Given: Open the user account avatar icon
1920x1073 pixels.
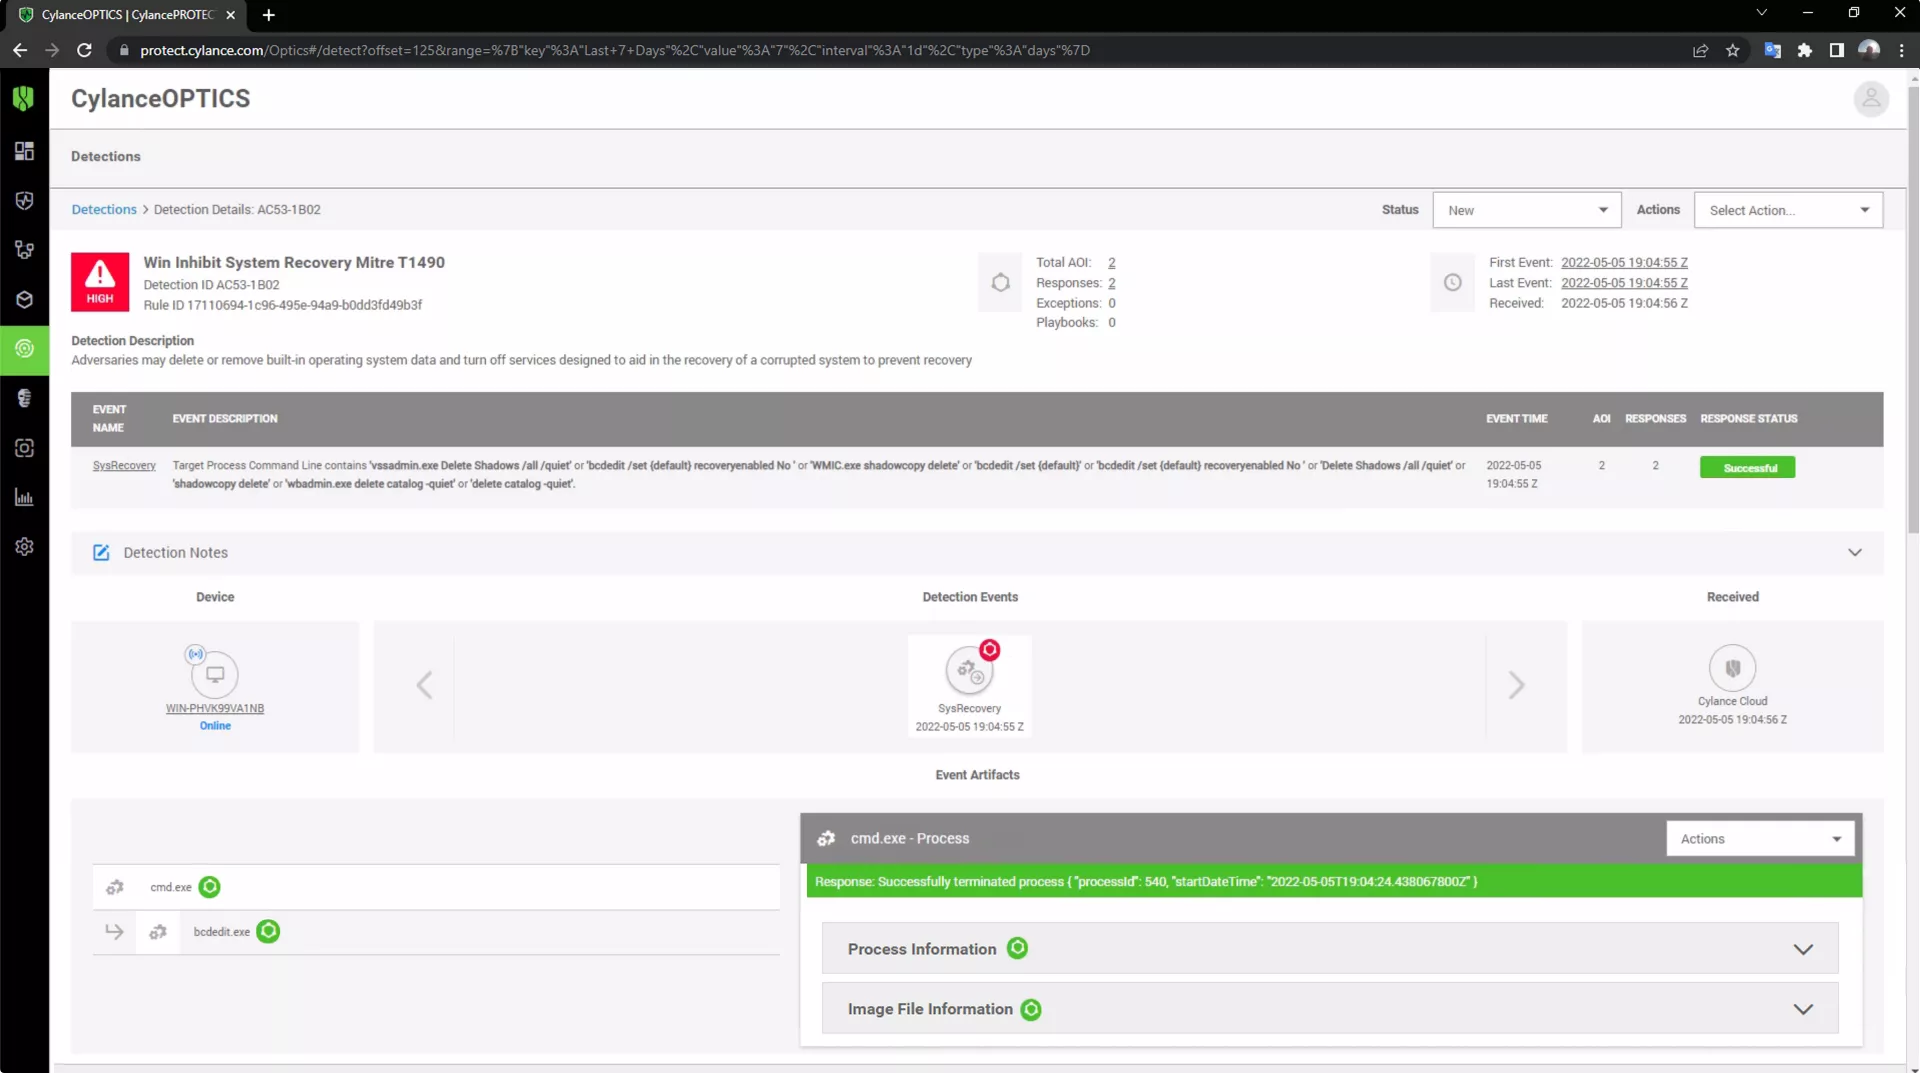Looking at the screenshot, I should click(1871, 99).
